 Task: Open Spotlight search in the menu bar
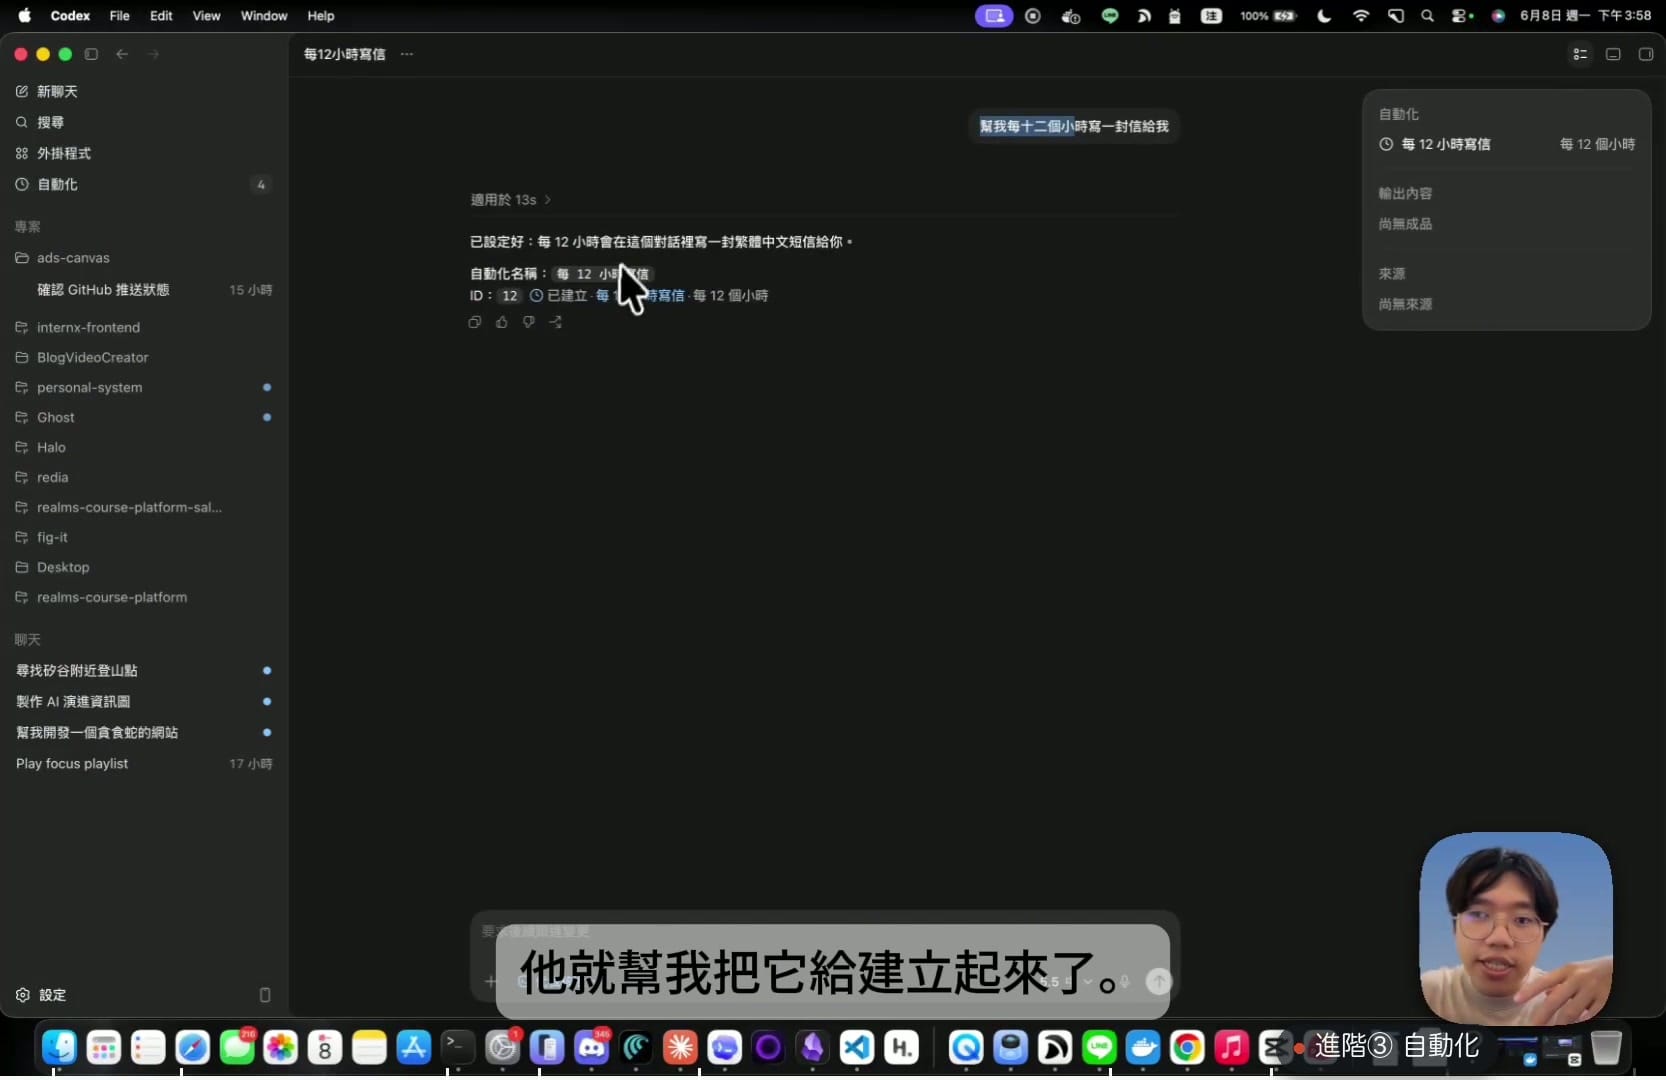[x=1427, y=16]
